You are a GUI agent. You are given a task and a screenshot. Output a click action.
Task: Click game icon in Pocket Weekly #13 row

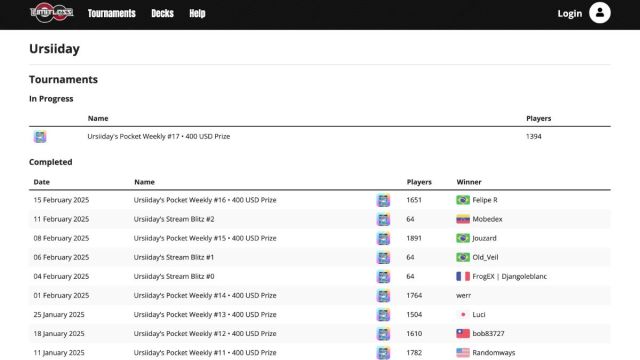(383, 315)
